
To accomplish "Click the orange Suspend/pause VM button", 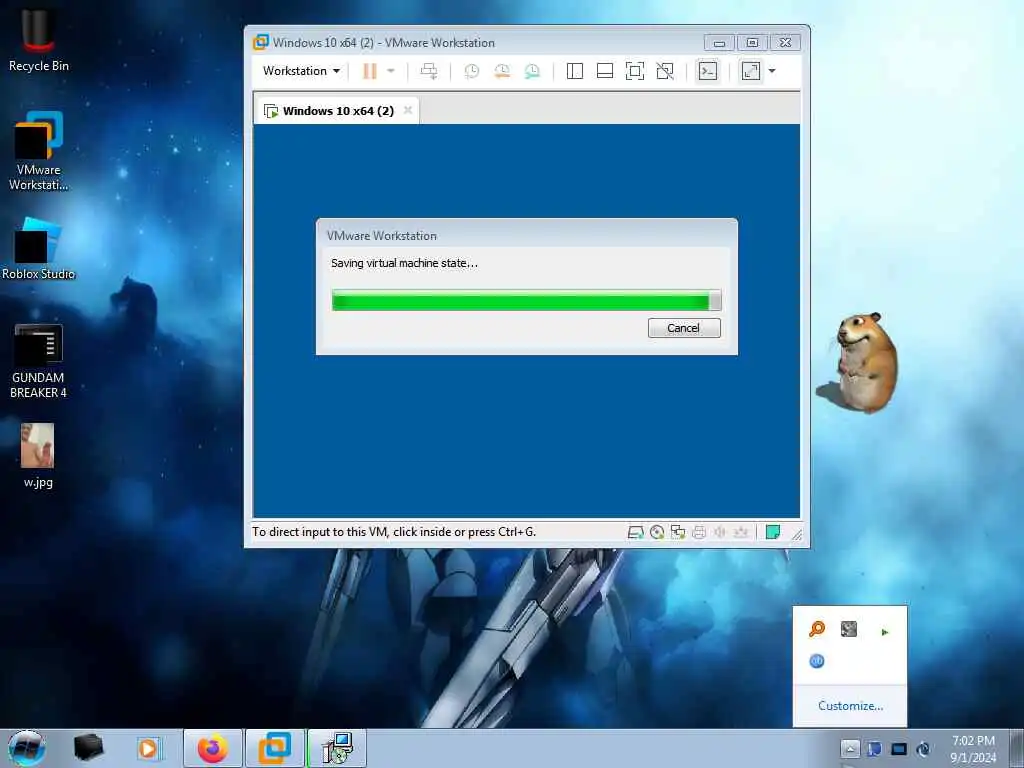I will (370, 71).
